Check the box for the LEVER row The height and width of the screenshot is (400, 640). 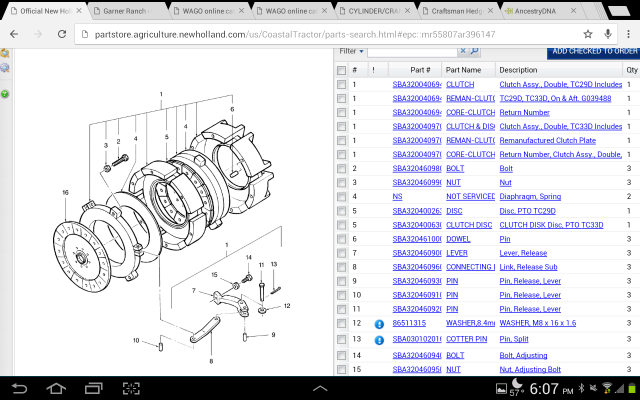pyautogui.click(x=341, y=253)
